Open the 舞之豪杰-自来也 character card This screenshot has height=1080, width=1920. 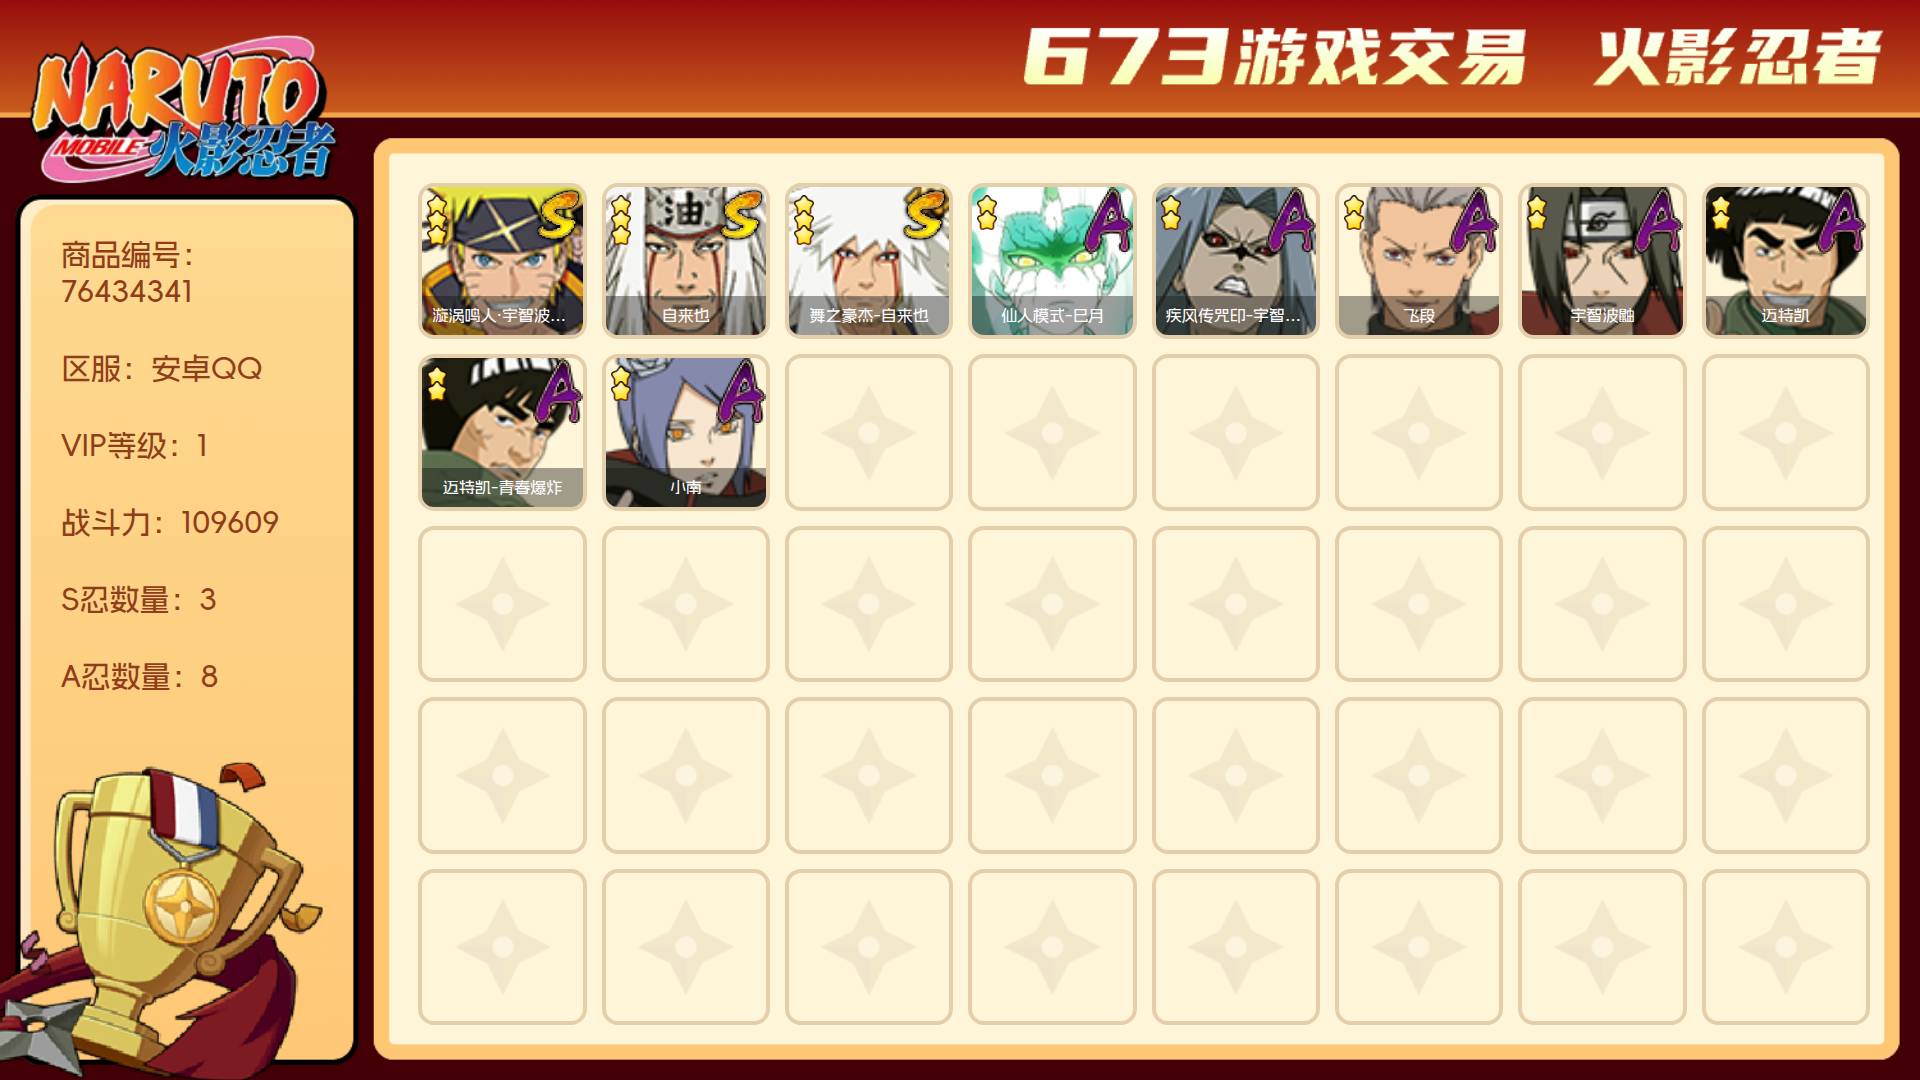(869, 261)
